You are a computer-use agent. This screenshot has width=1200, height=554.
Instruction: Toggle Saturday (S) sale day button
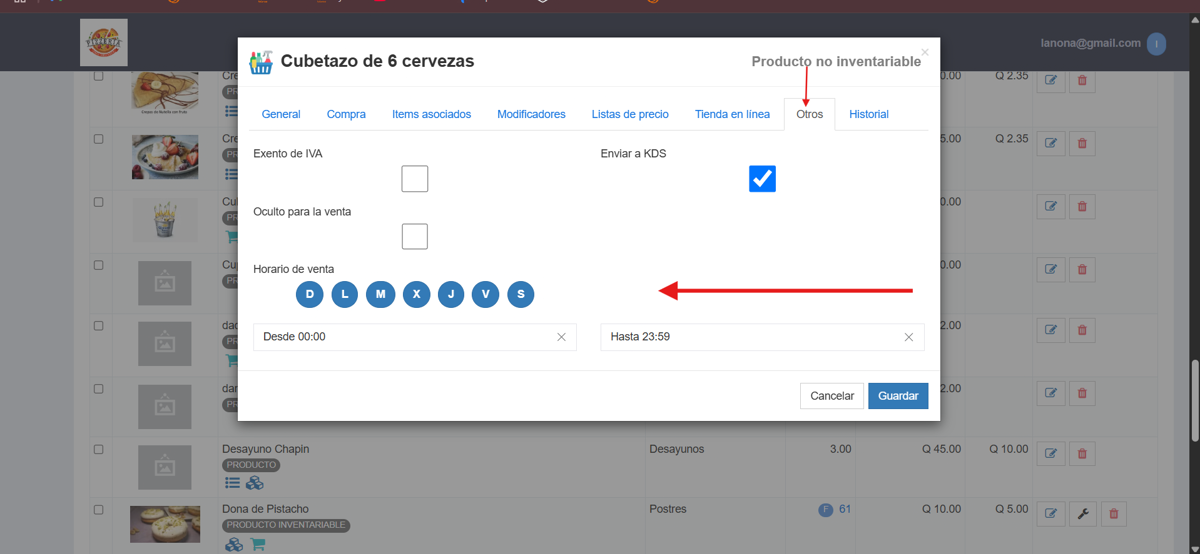point(521,294)
